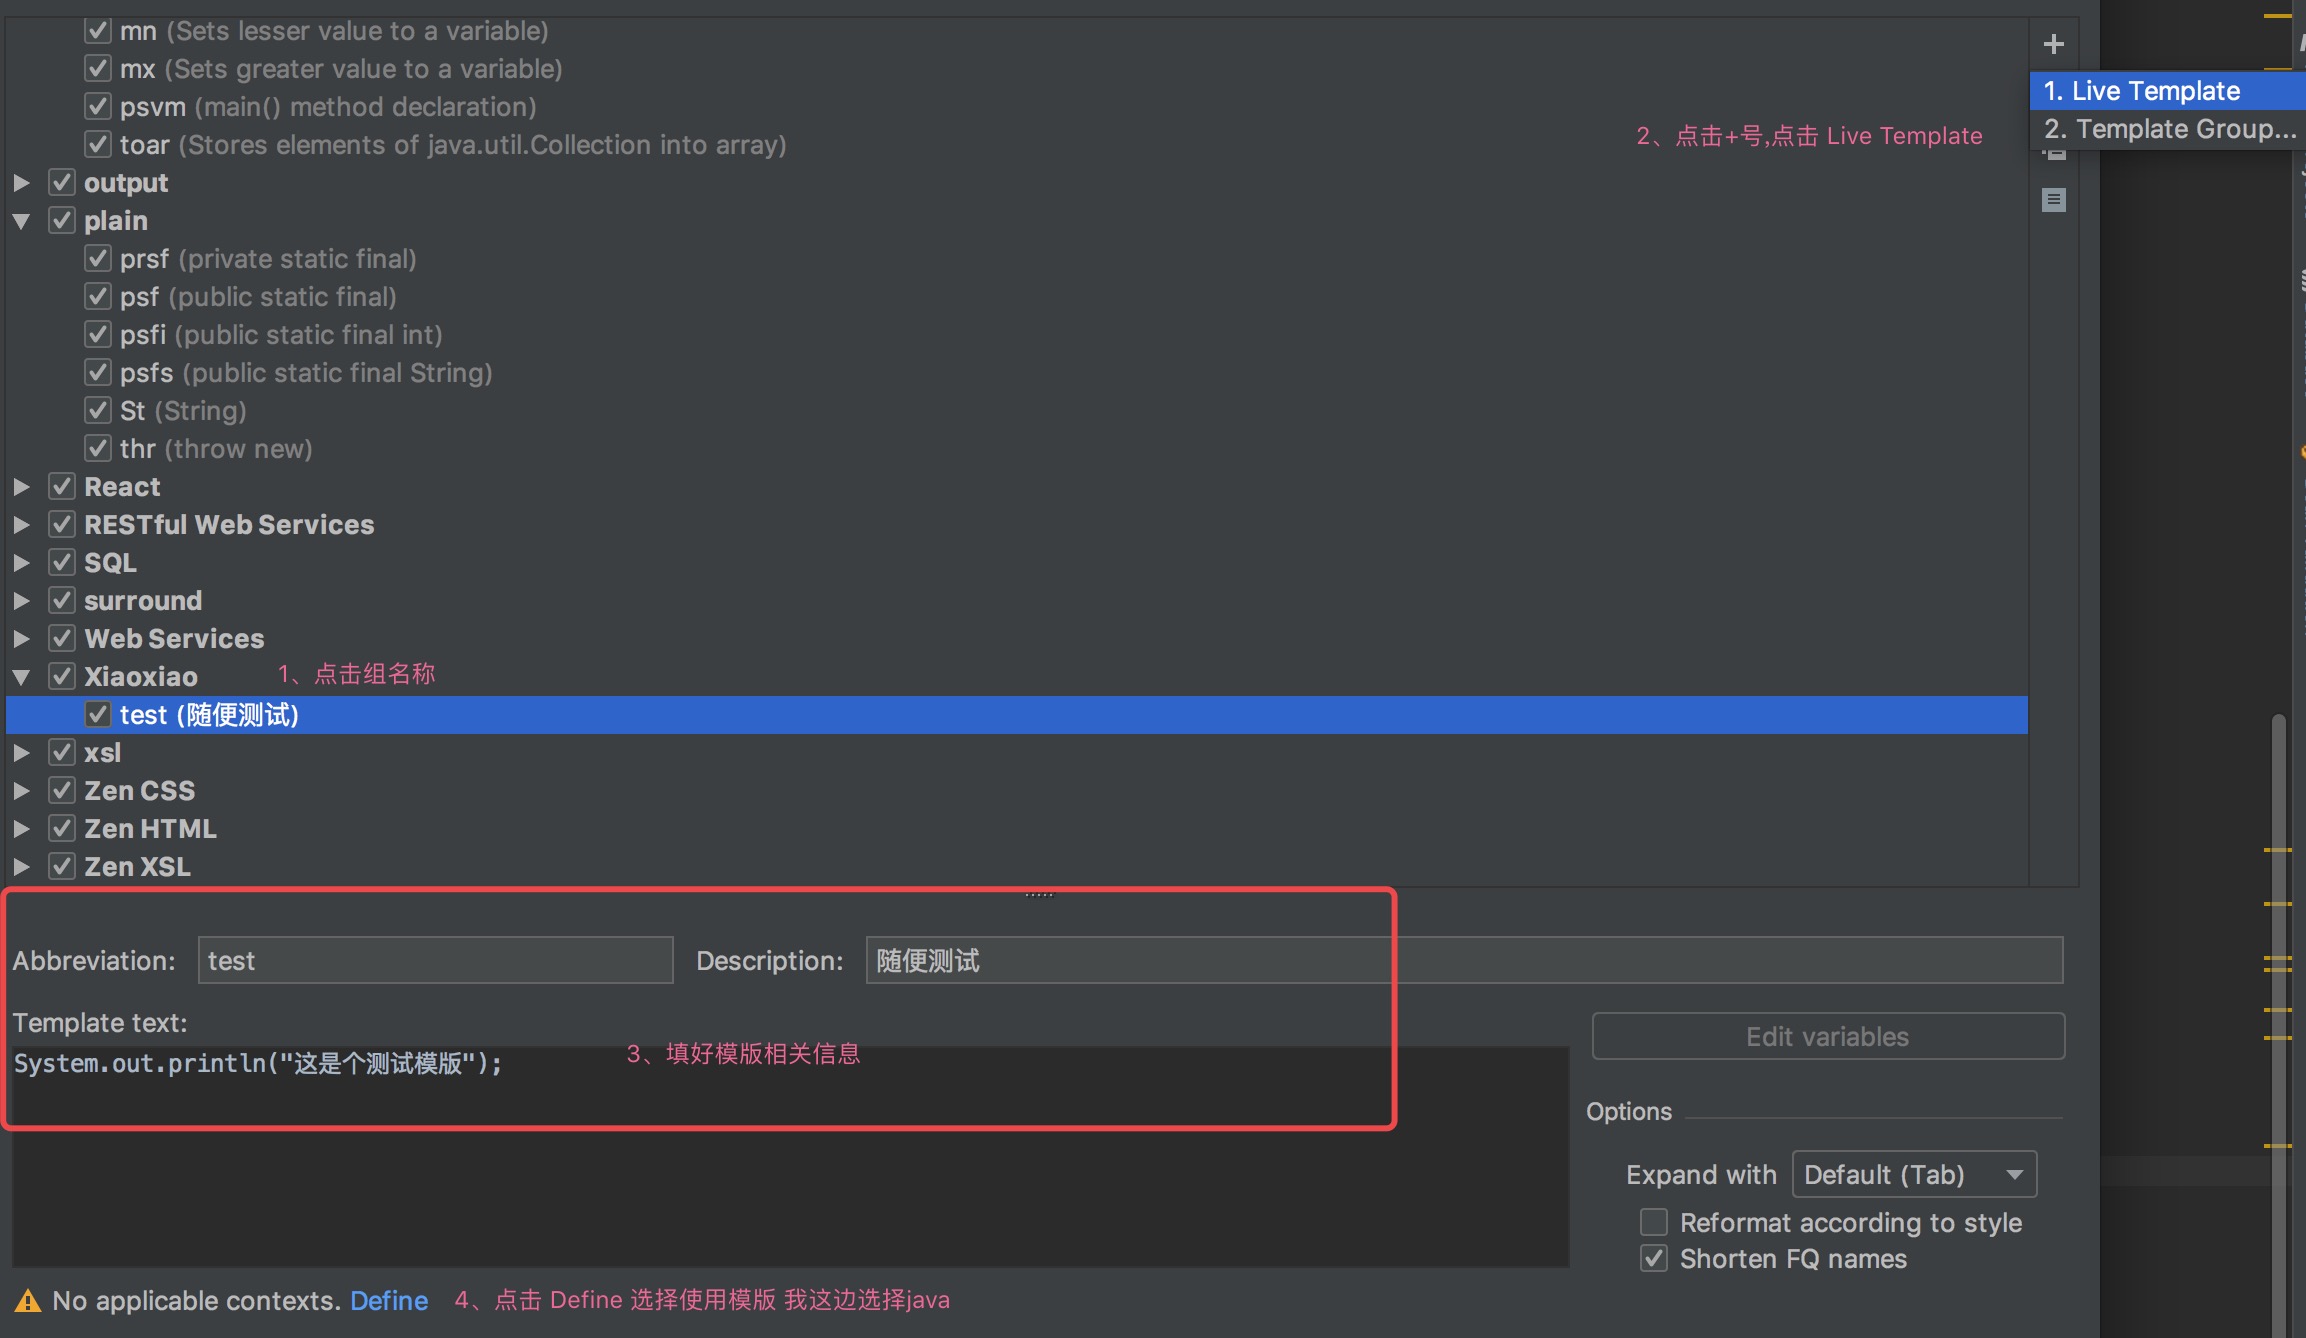Select the psf (public static final) row
Viewport: 2306px width, 1338px height.
click(1017, 297)
